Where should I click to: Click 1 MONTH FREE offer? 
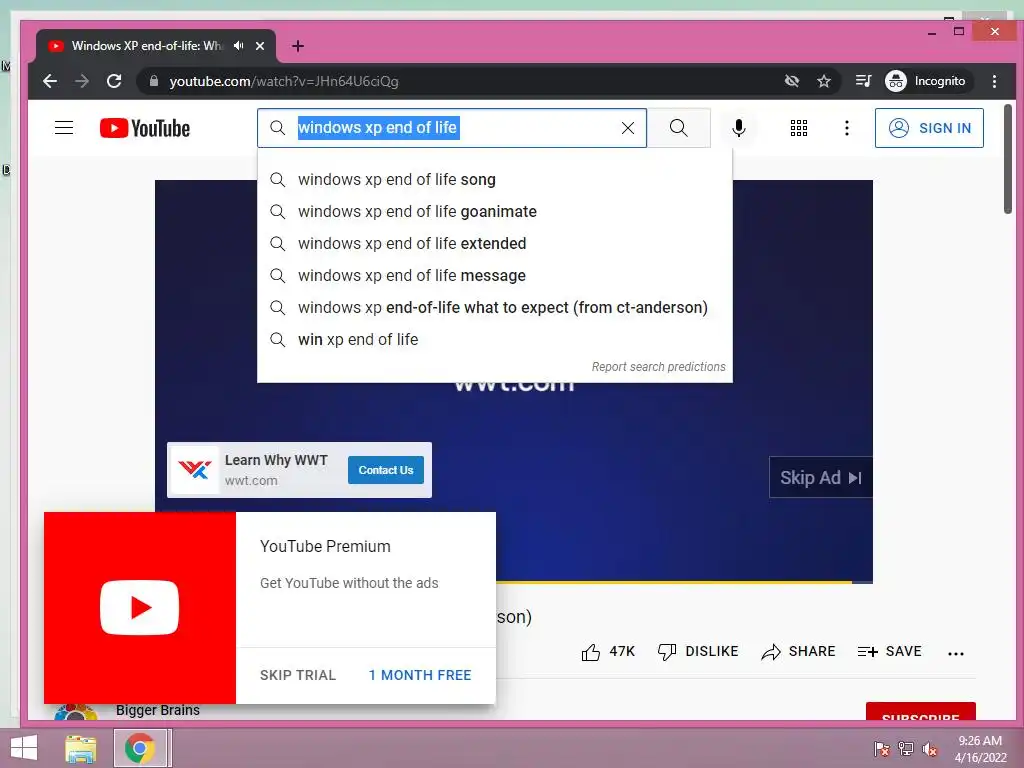pyautogui.click(x=420, y=675)
